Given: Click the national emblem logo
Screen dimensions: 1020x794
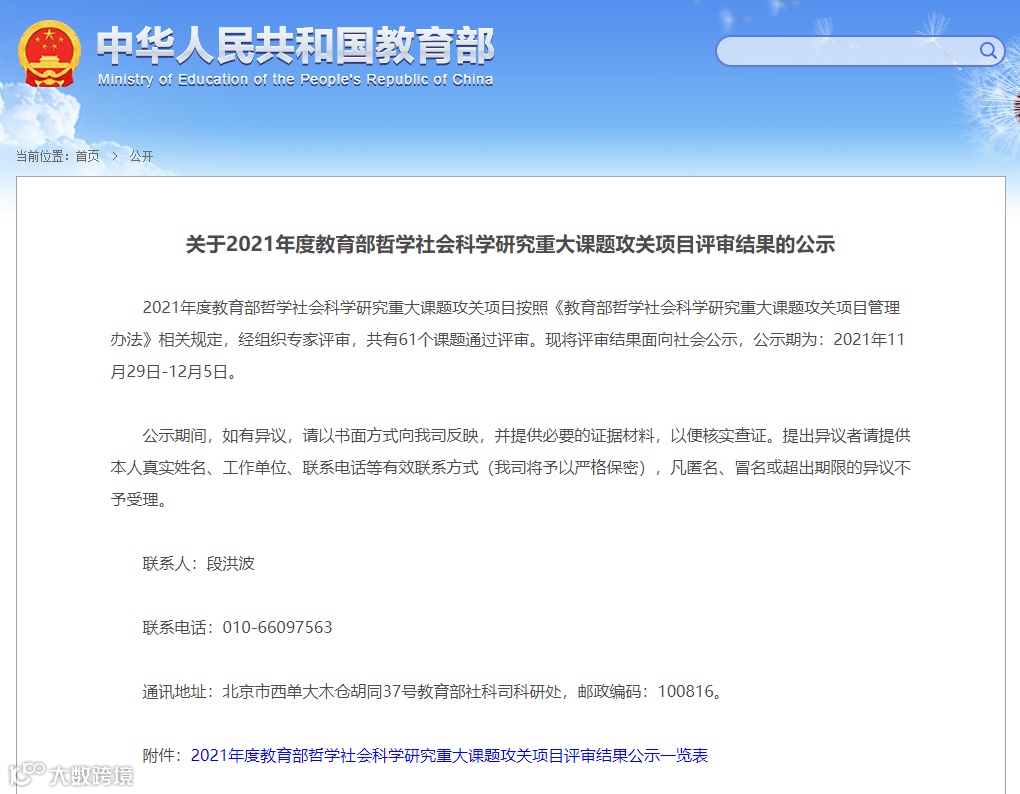Looking at the screenshot, I should [x=49, y=53].
